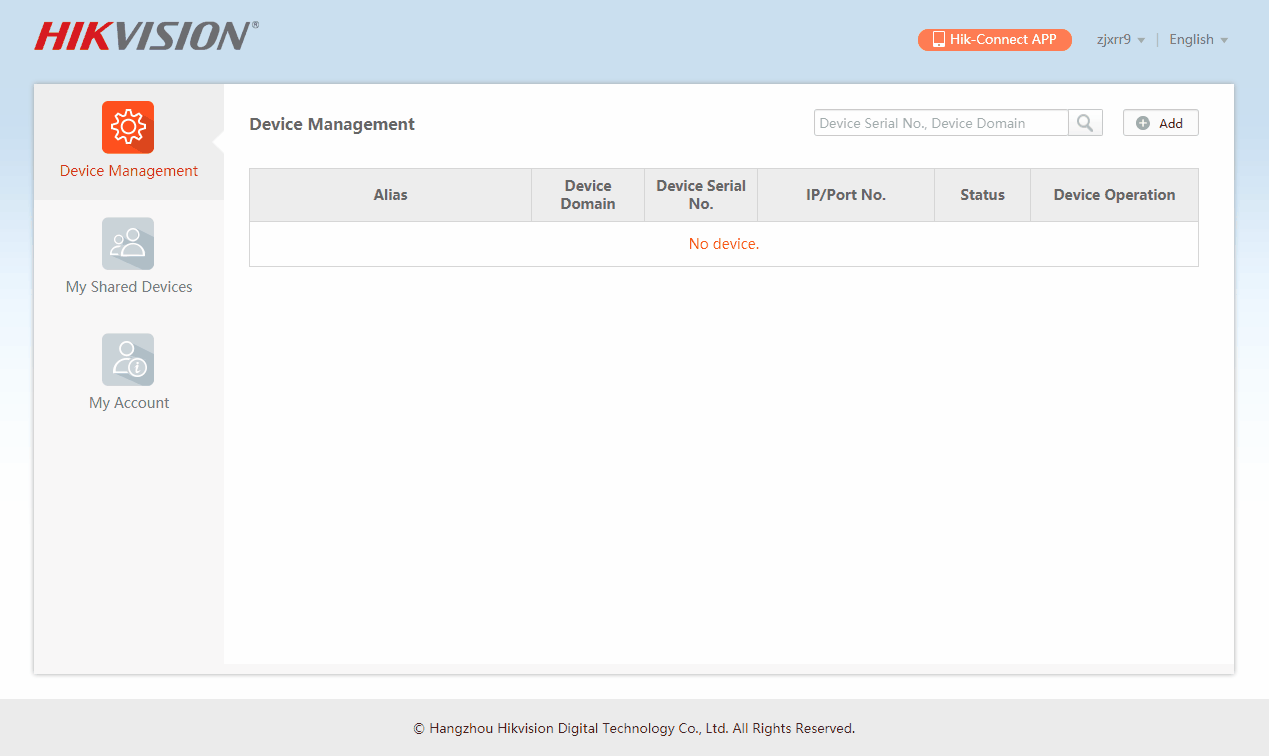Click the Hikvision logo

[x=146, y=36]
